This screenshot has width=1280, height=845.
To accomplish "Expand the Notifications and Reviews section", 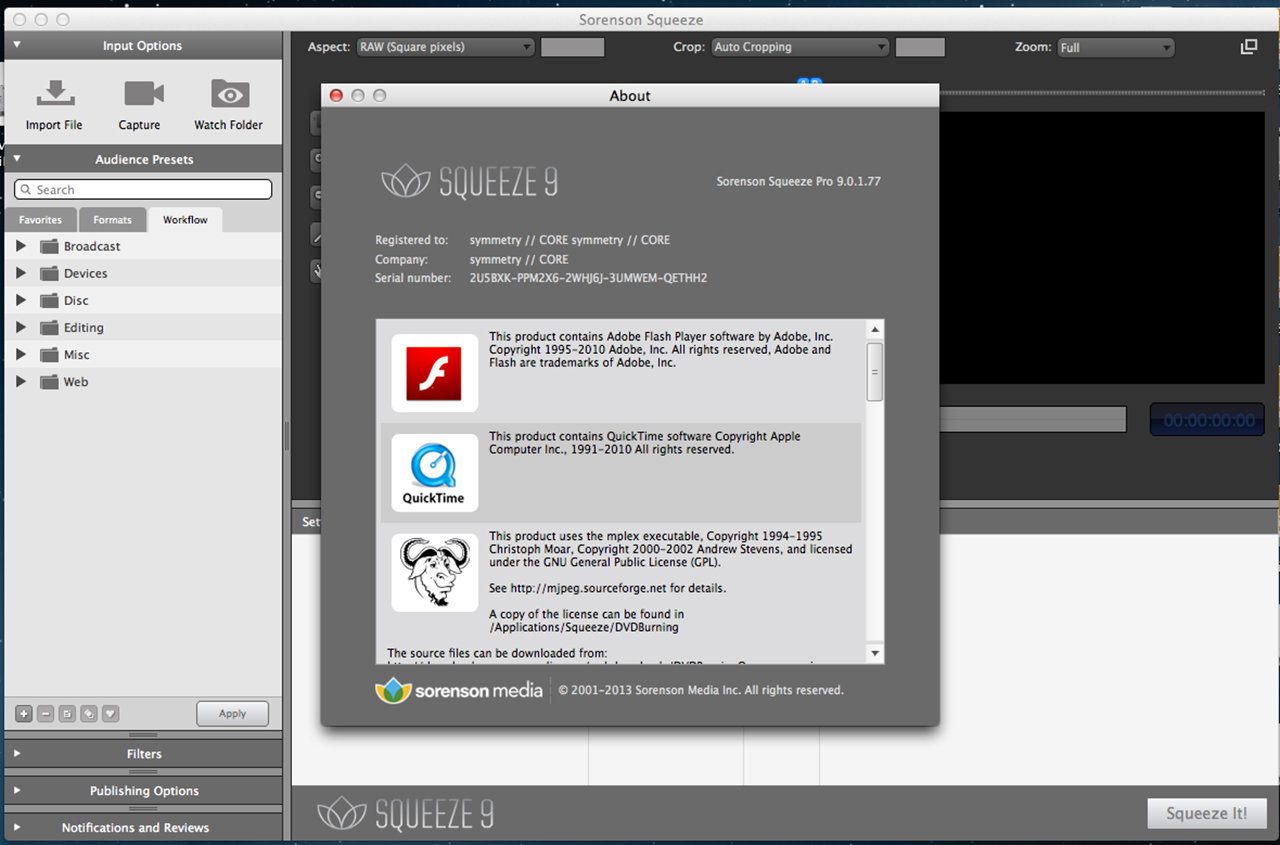I will click(x=17, y=827).
